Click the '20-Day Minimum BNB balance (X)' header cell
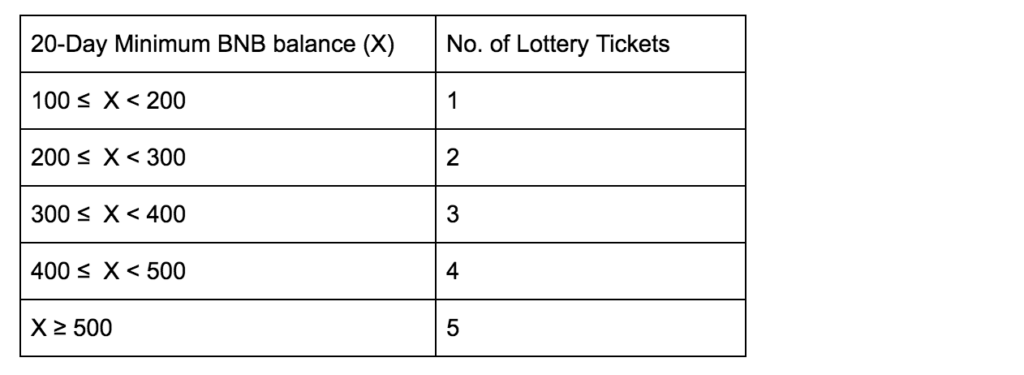The height and width of the screenshot is (375, 1024). click(x=228, y=44)
